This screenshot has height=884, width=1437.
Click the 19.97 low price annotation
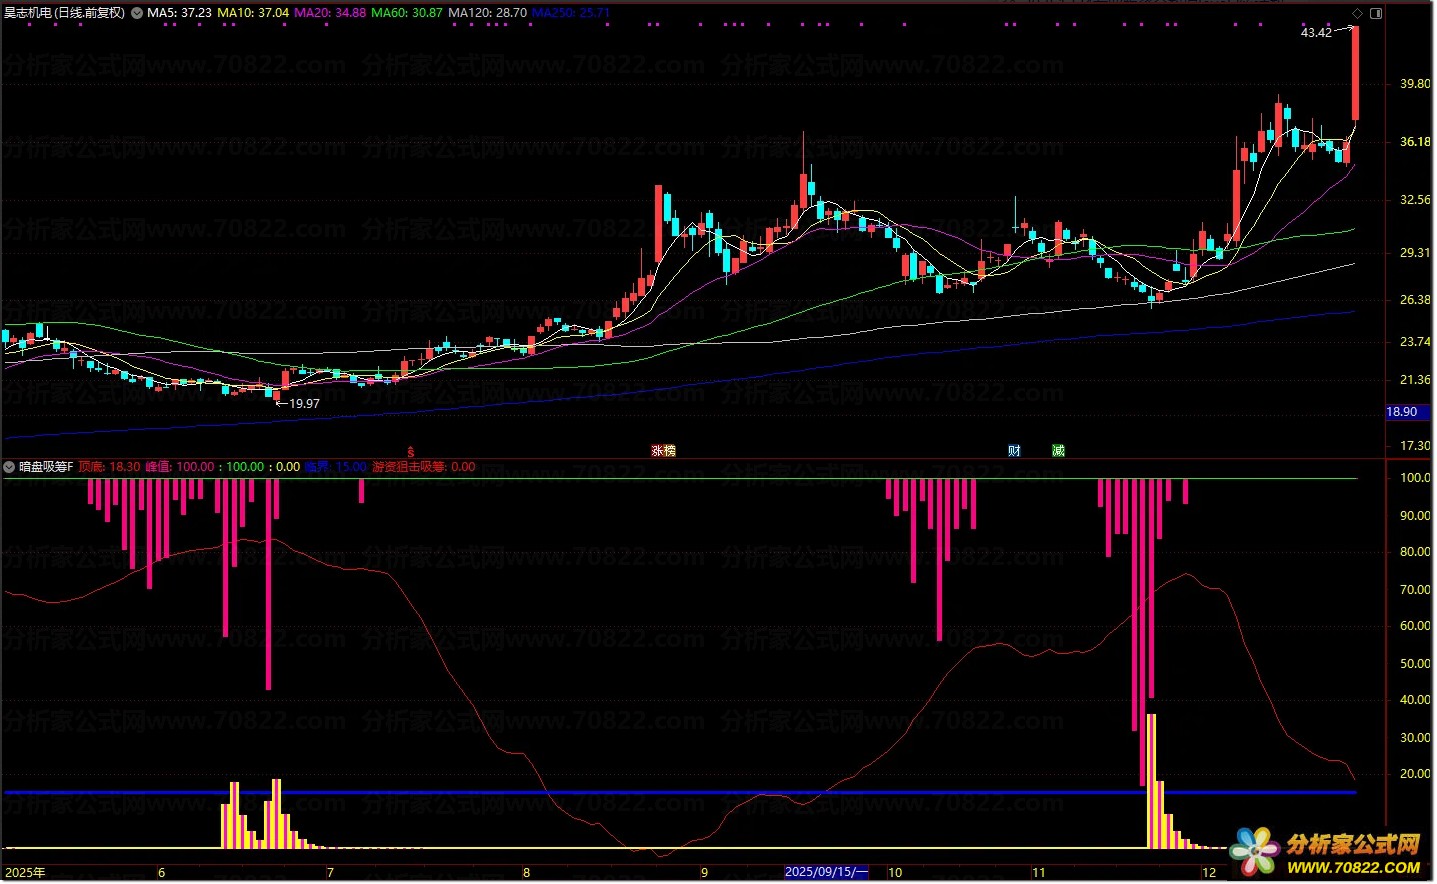coord(304,404)
